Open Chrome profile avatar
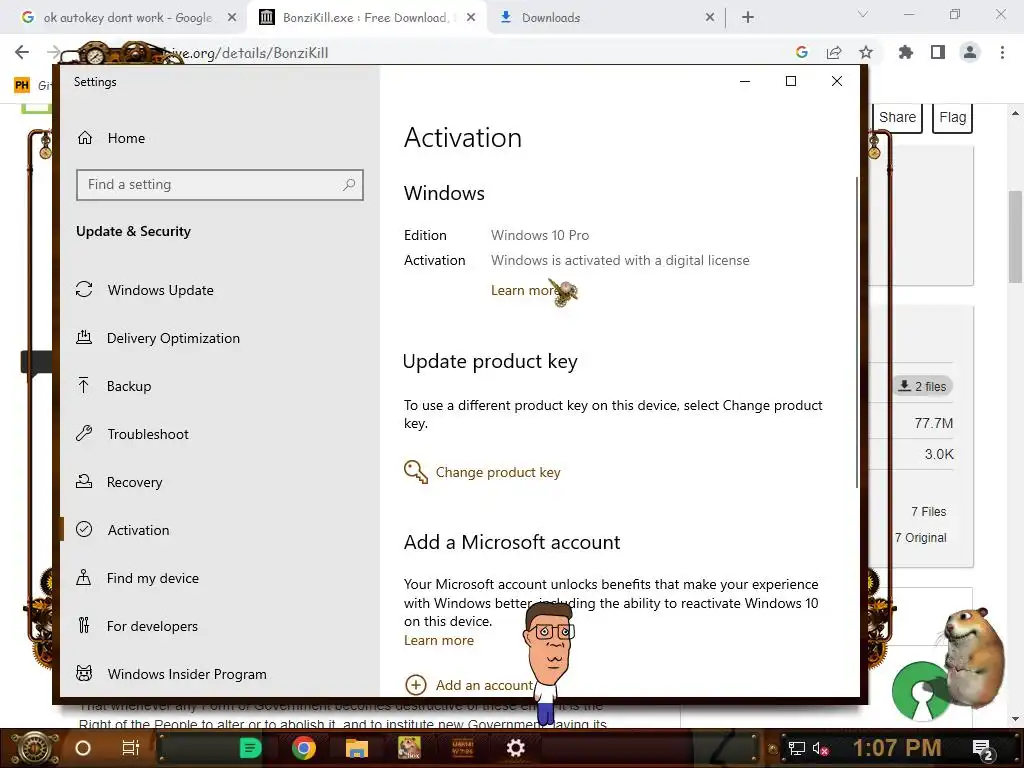Viewport: 1024px width, 768px height. [970, 52]
